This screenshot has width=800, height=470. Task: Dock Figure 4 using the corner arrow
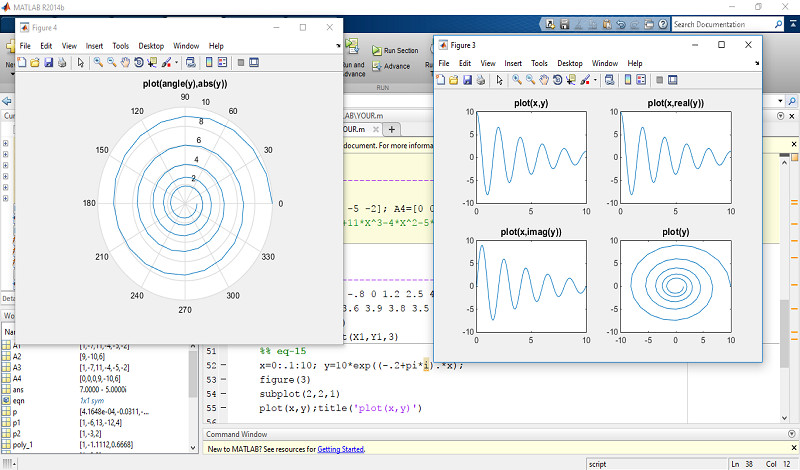pos(338,46)
